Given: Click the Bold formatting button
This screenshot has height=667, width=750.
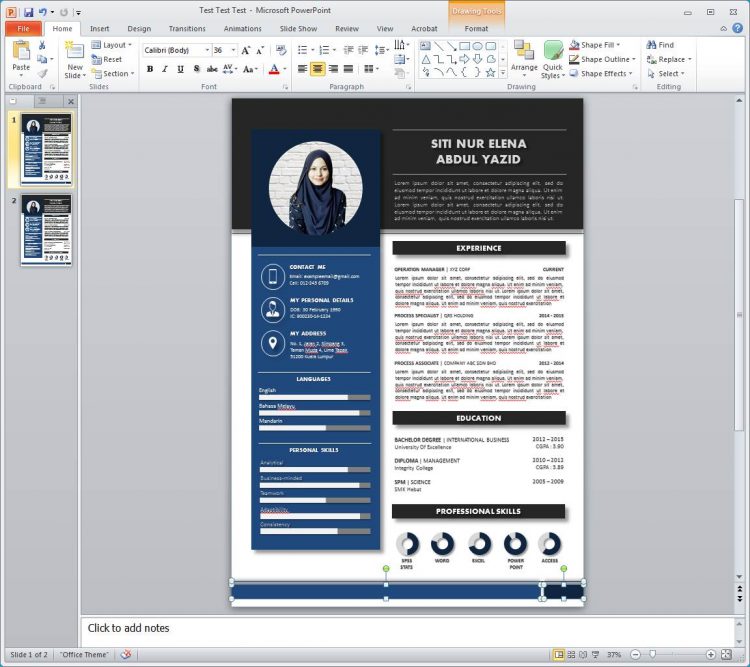Looking at the screenshot, I should click(x=150, y=69).
